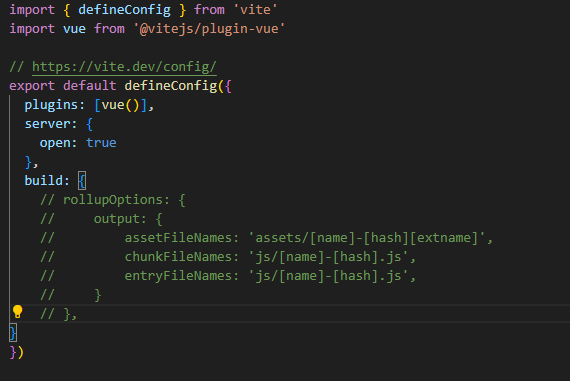Click the yellow lightbulb code action icon
Viewport: 570px width, 381px height.
(x=17, y=312)
